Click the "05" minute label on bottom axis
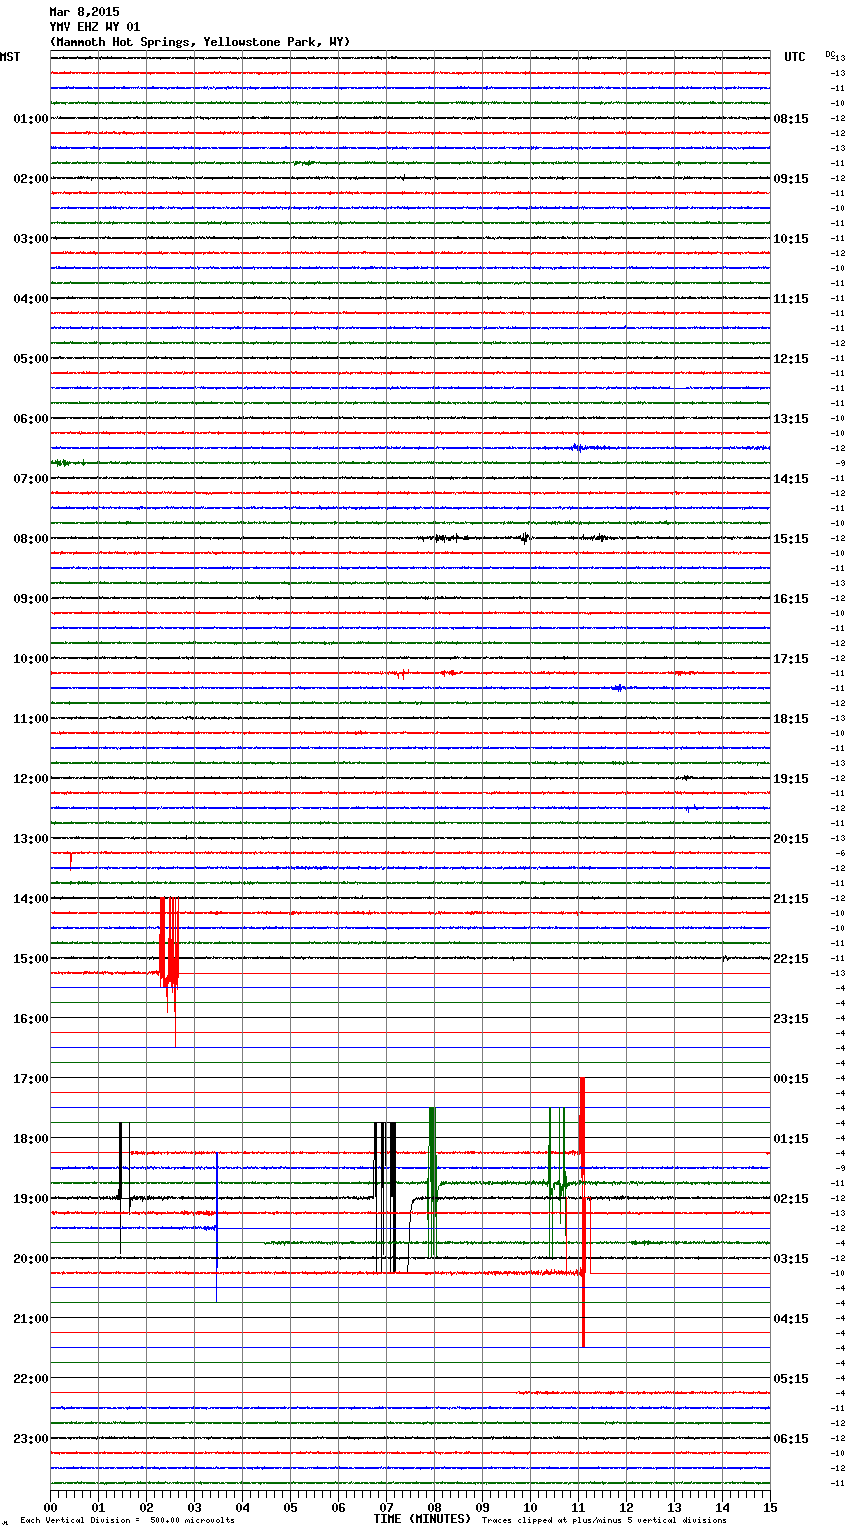Viewport: 850px width, 1534px height. [290, 1506]
